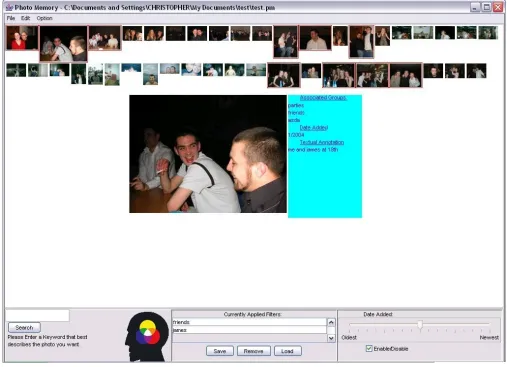The image size is (507, 367).
Task: Click the Save filters button
Action: point(220,351)
